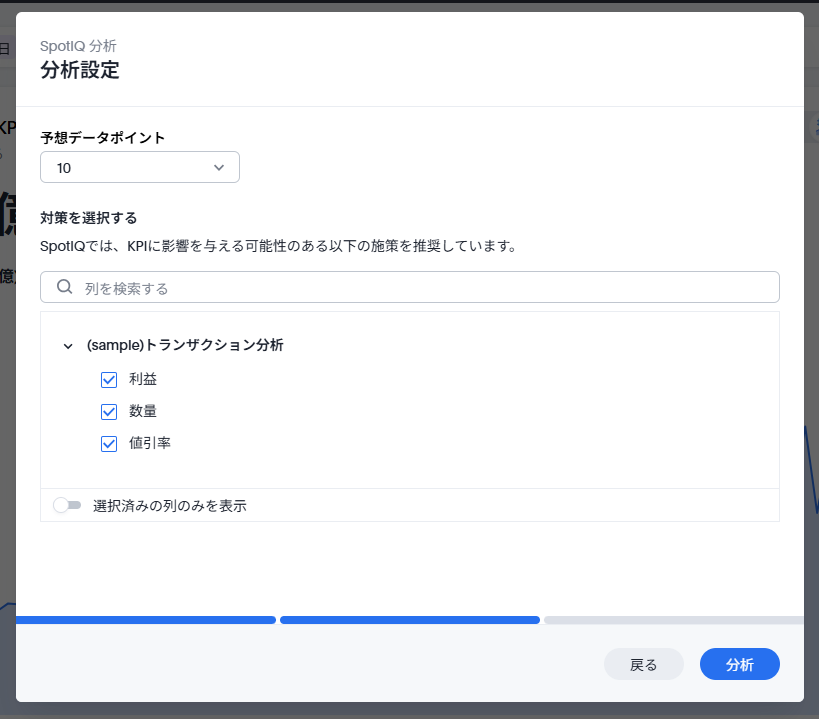This screenshot has height=719, width=819.
Task: Collapse the (sample)トランザクション分析 group chevron
Action: tap(68, 346)
